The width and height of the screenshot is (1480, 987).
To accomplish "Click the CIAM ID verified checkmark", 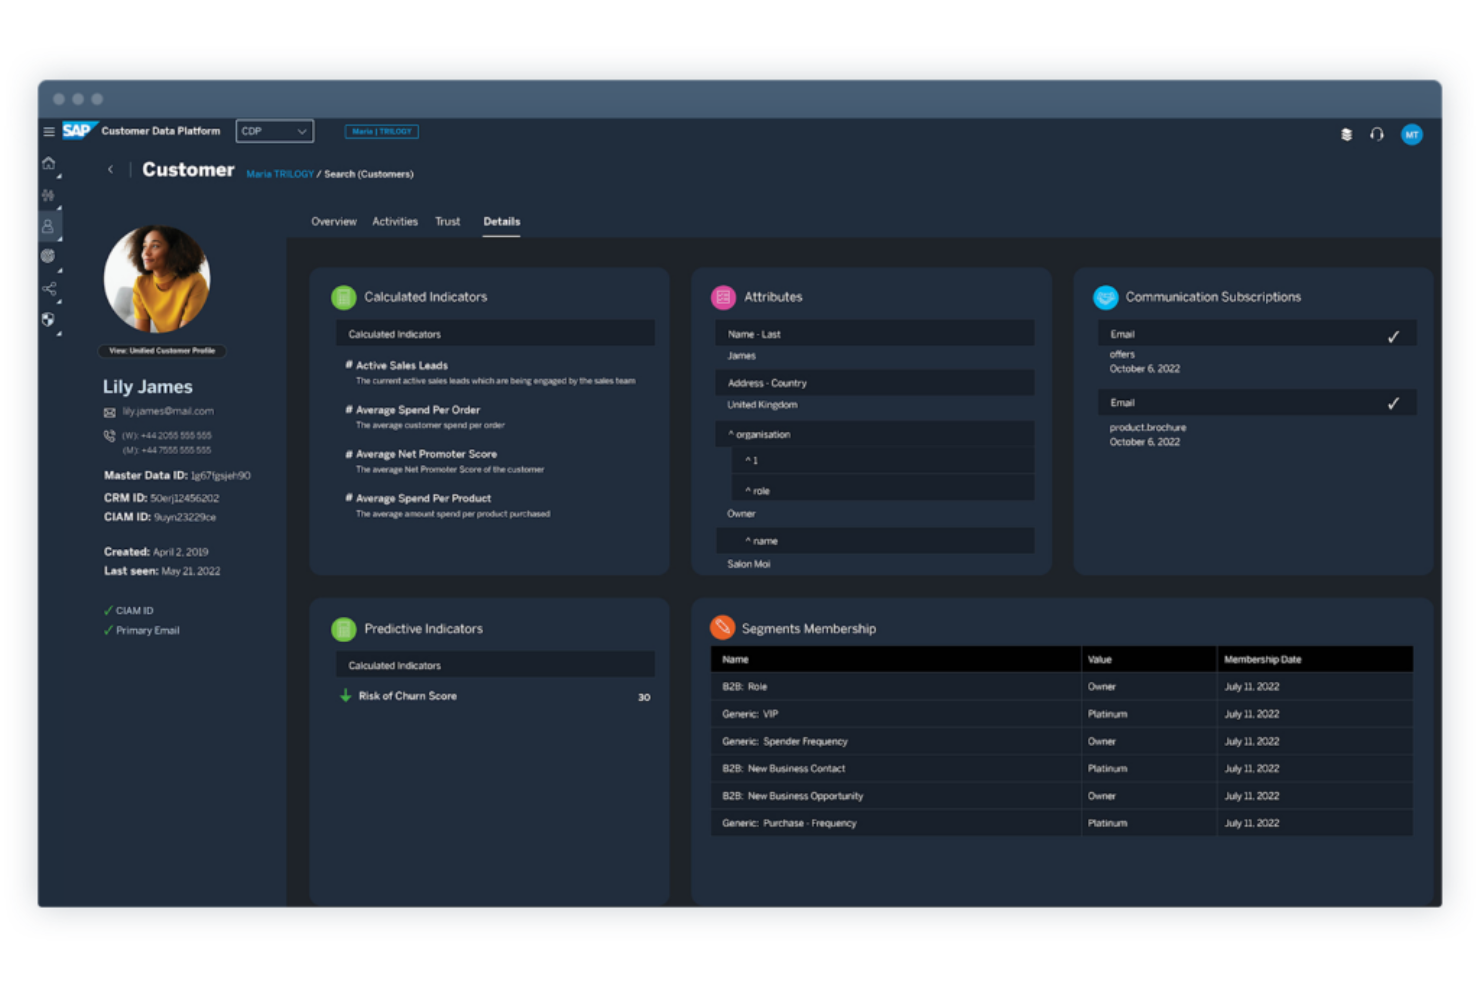I will coord(108,610).
